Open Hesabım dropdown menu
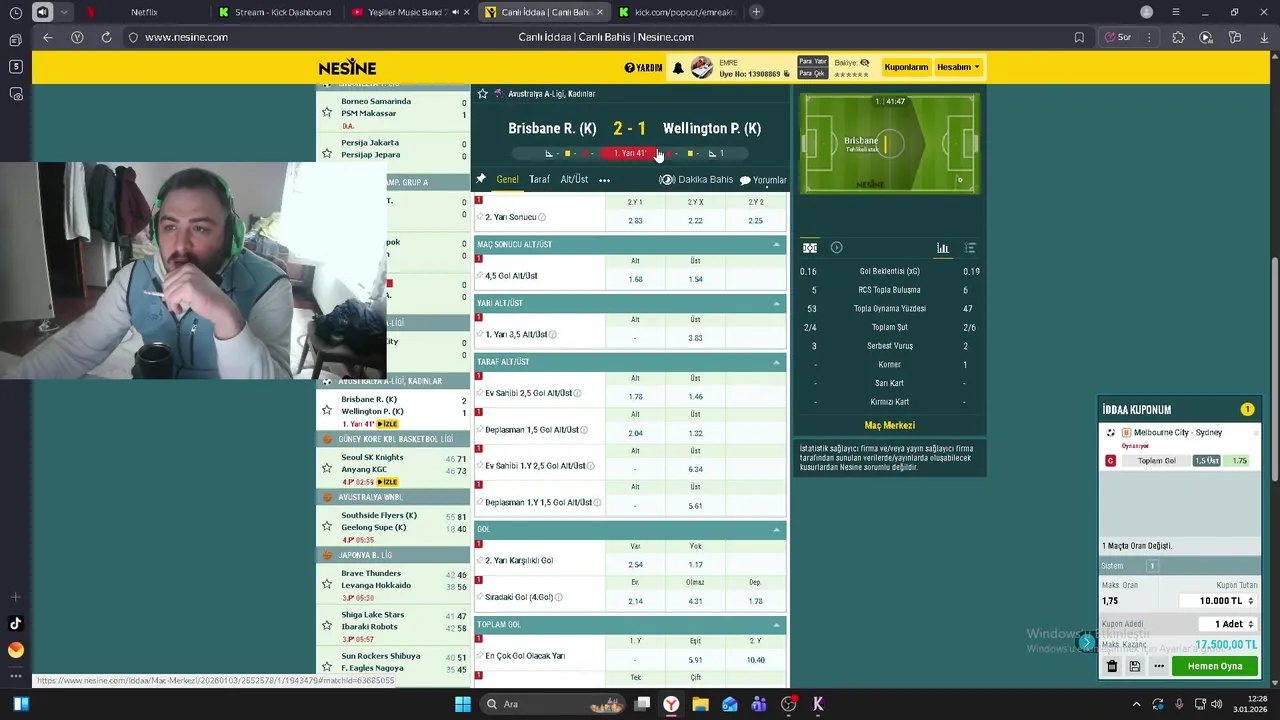Screen dimensions: 1280x720 click(958, 67)
